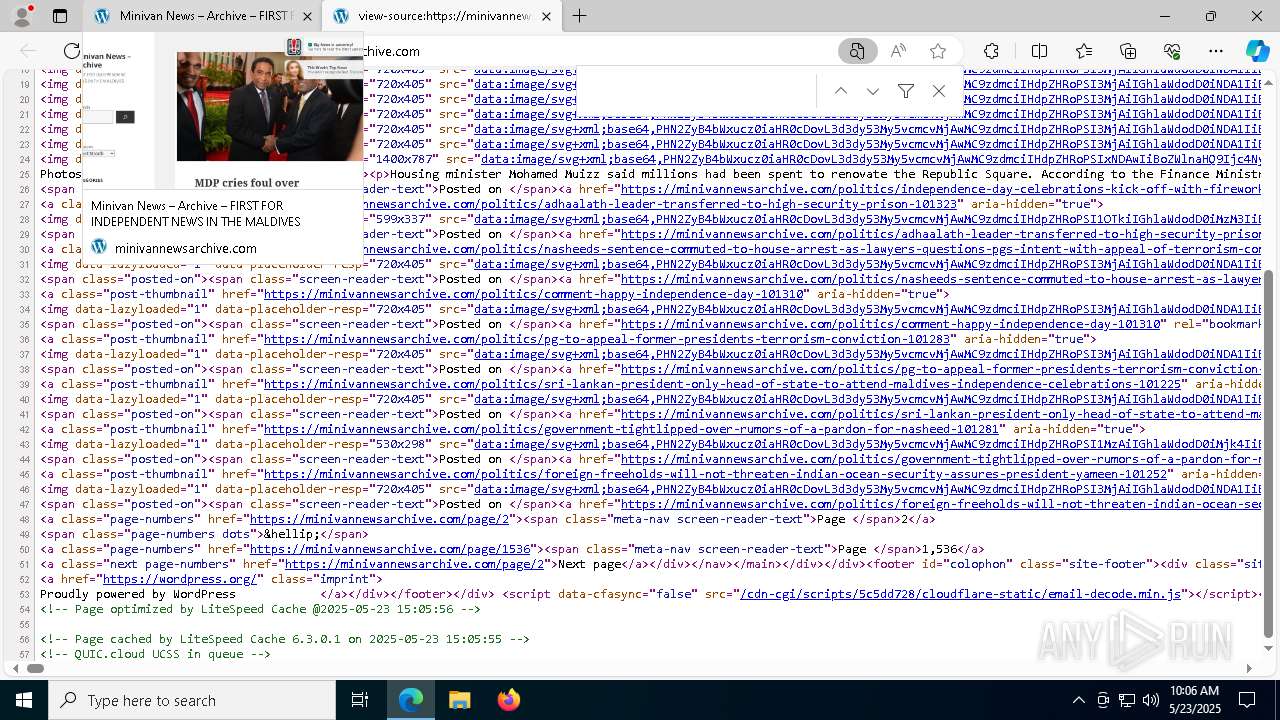Refresh the page with reload button

72,51
